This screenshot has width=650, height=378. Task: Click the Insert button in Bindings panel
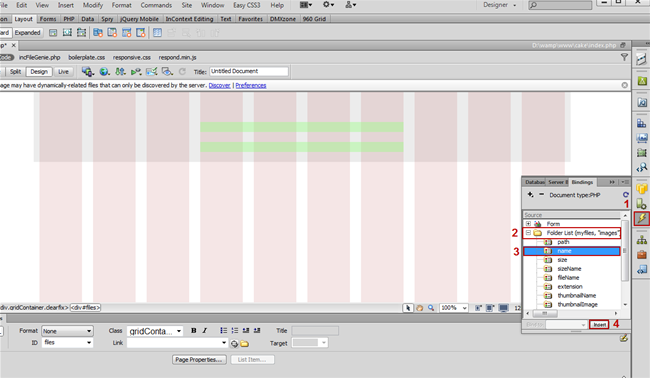click(599, 325)
